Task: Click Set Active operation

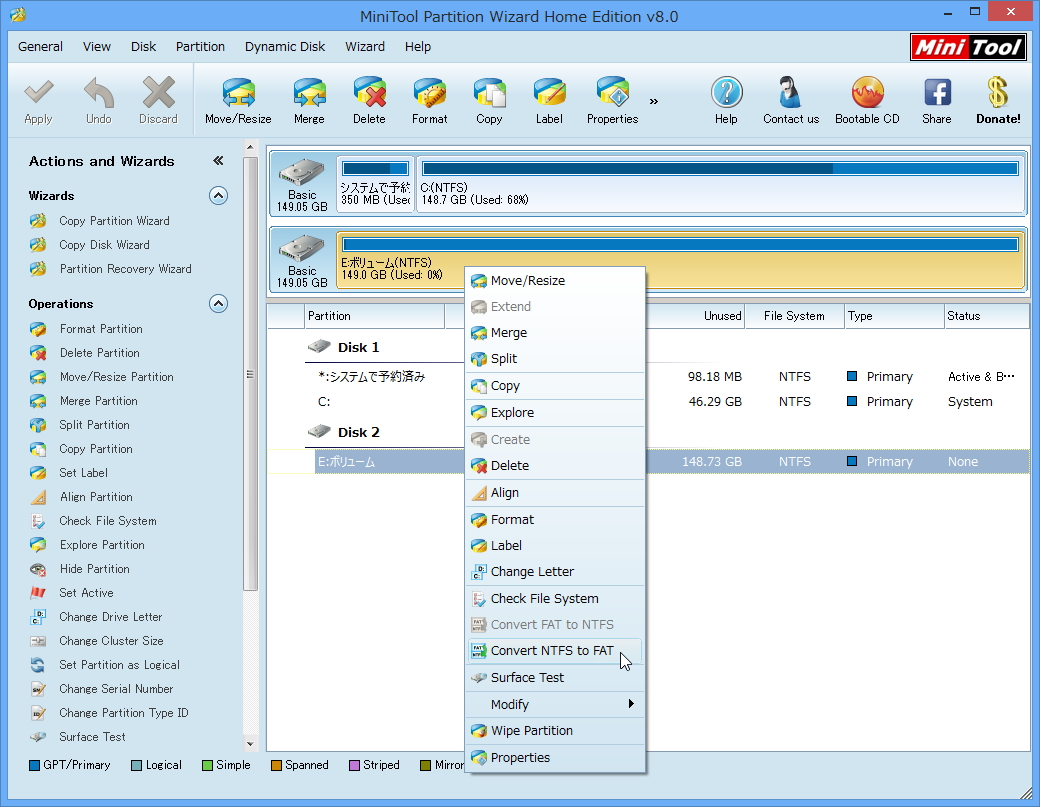Action: (x=86, y=593)
